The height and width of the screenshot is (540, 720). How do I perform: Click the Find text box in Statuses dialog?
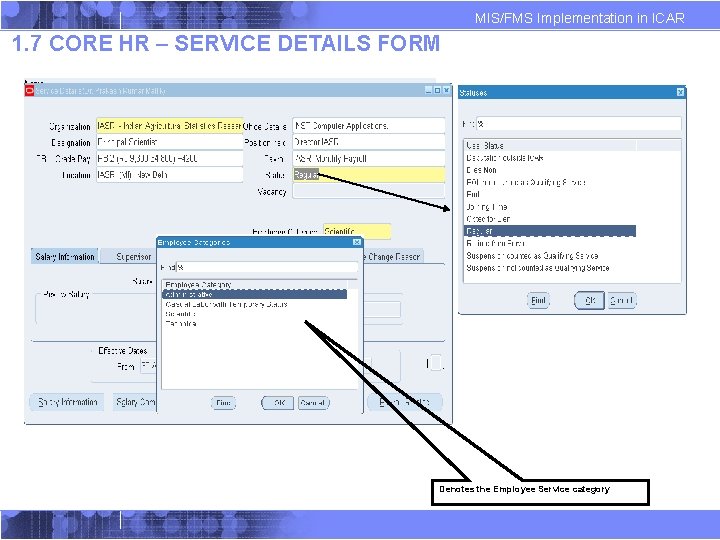579,124
